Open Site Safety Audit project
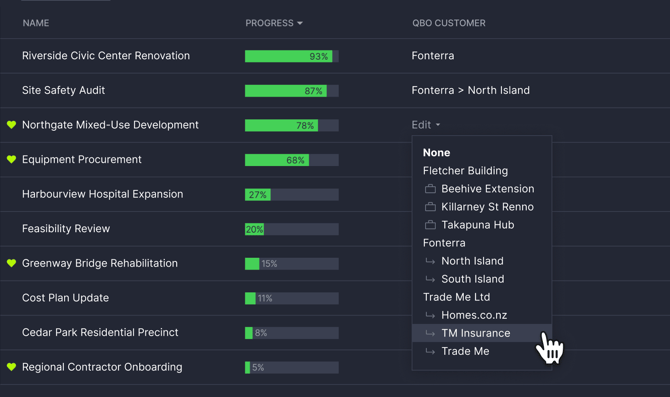The width and height of the screenshot is (670, 397). (63, 90)
